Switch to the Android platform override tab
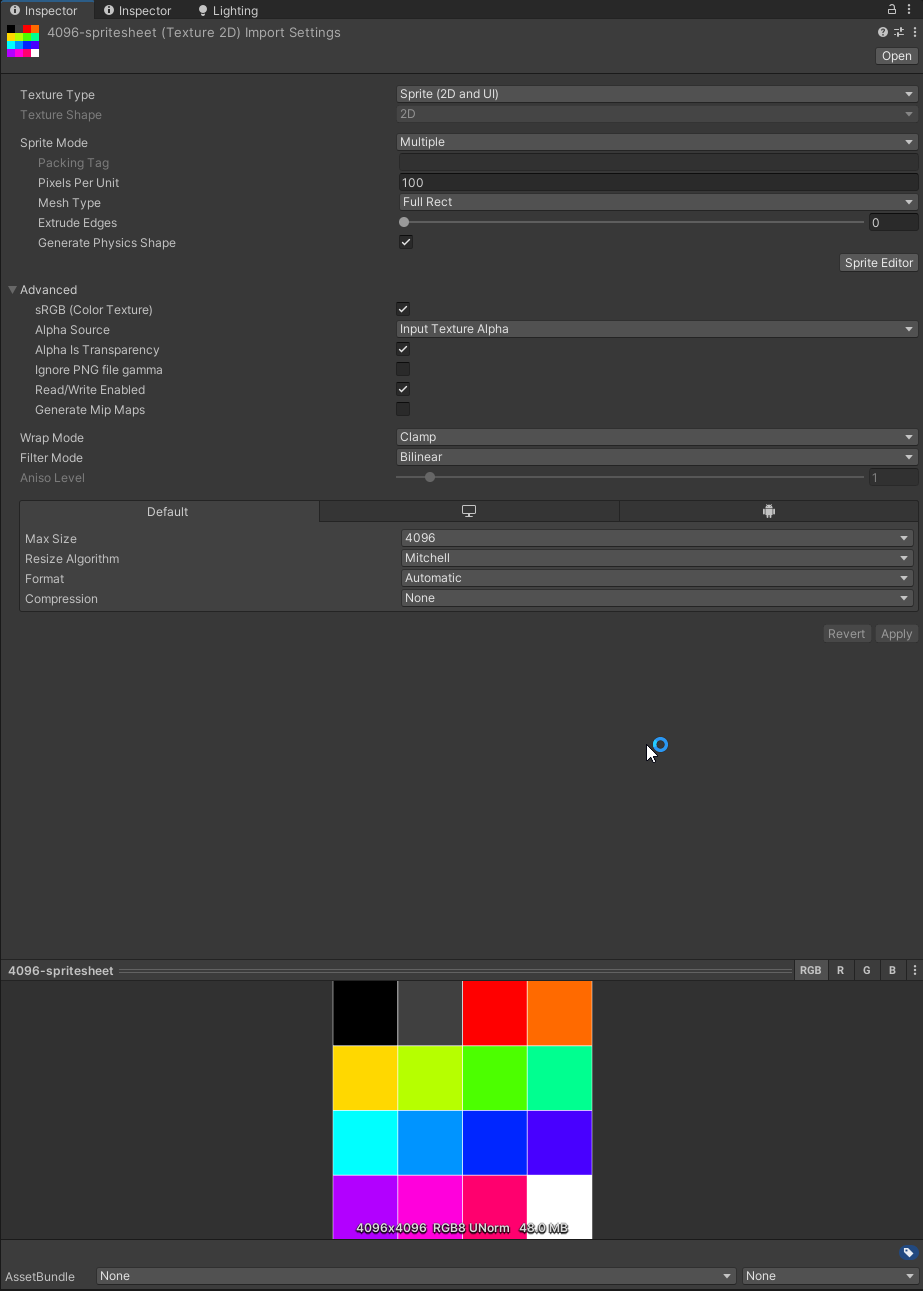Image resolution: width=923 pixels, height=1291 pixels. [x=768, y=511]
